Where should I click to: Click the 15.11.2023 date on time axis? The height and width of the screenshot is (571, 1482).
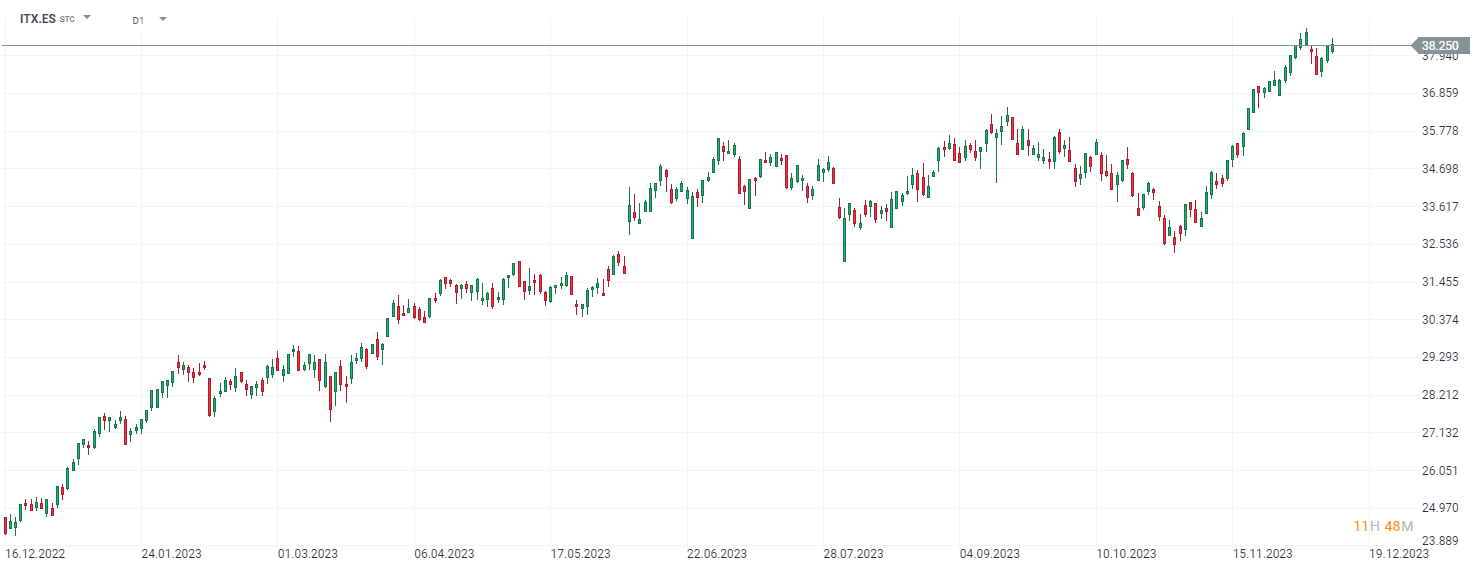coord(1262,553)
